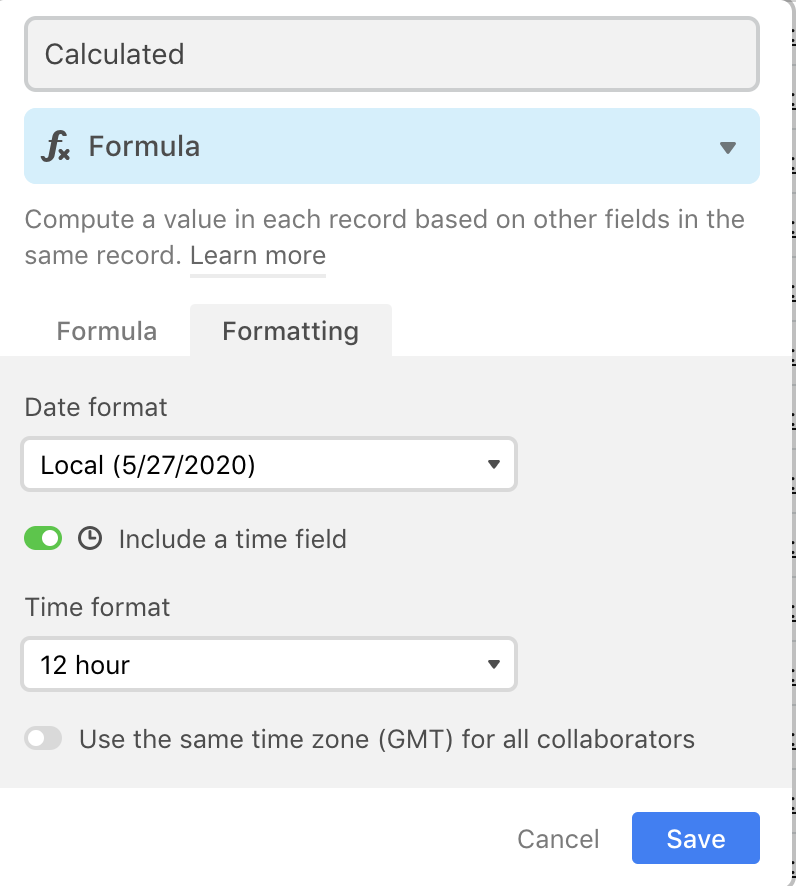This screenshot has width=796, height=886.
Task: Click the Formula field type label
Action: (x=144, y=146)
